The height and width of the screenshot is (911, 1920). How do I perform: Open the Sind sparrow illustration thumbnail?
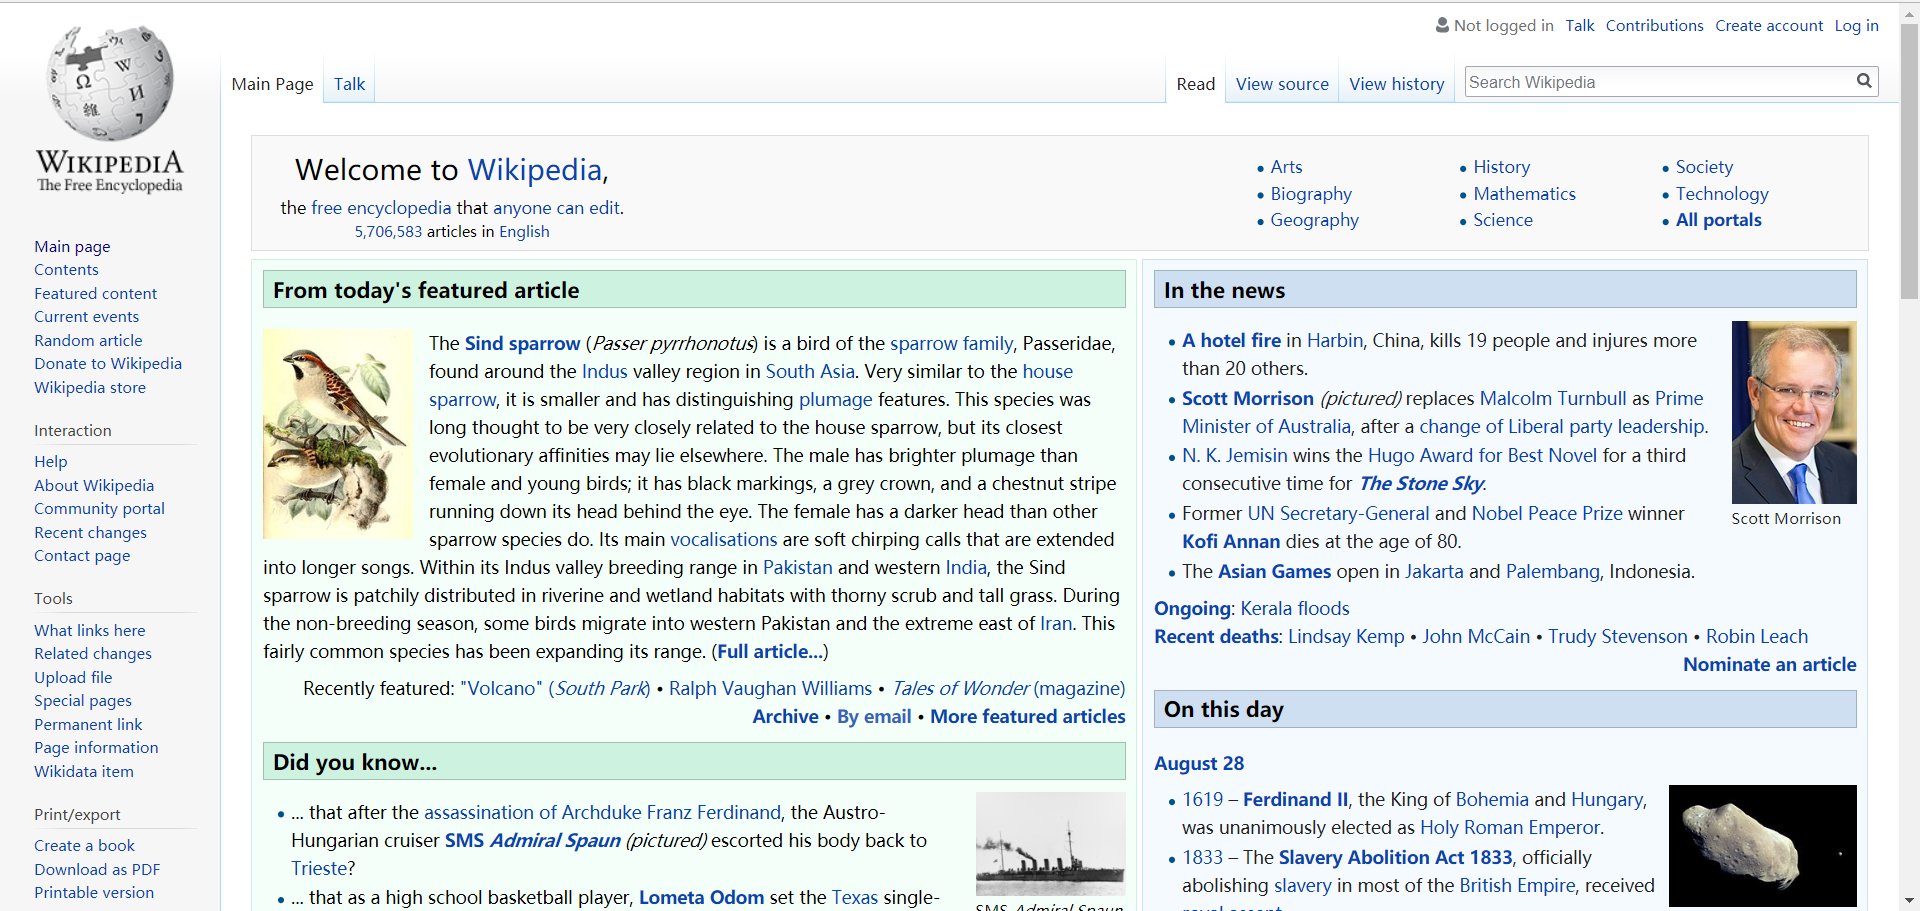337,434
